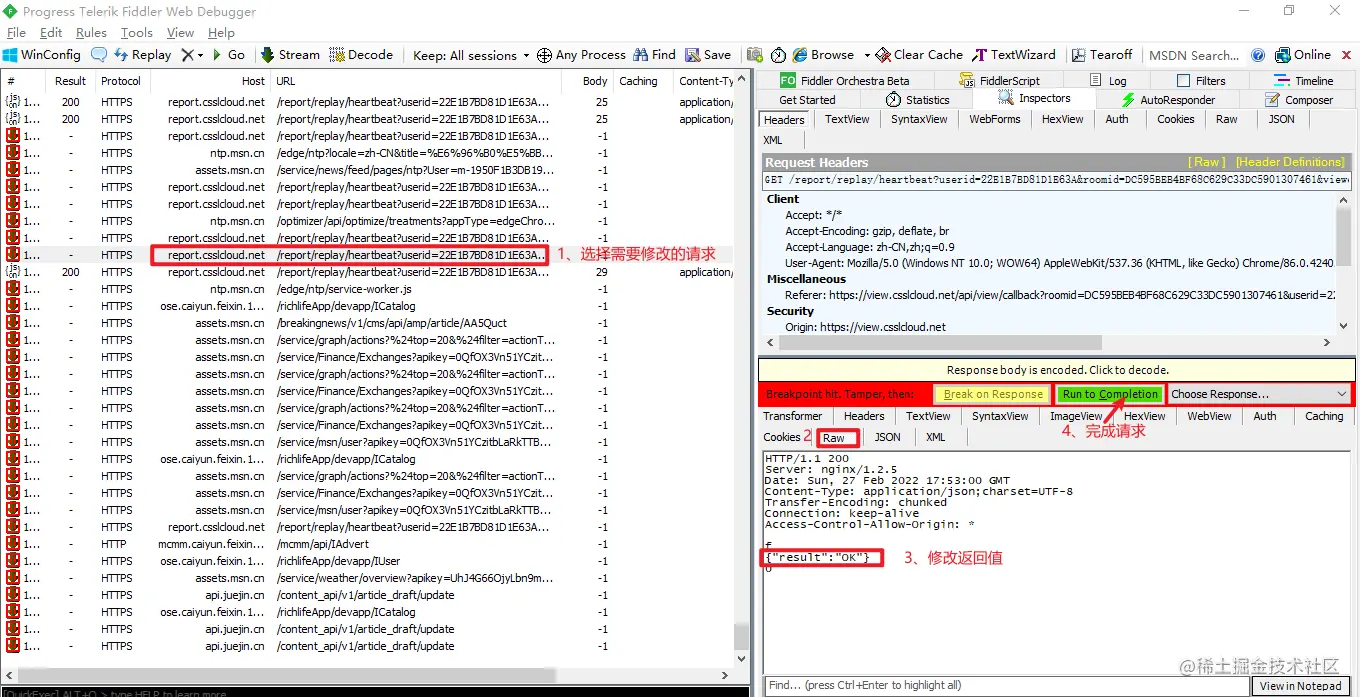Screen dimensions: 1360x697
Task: Open Fiddler Orchestra Beta tab
Action: click(x=844, y=80)
